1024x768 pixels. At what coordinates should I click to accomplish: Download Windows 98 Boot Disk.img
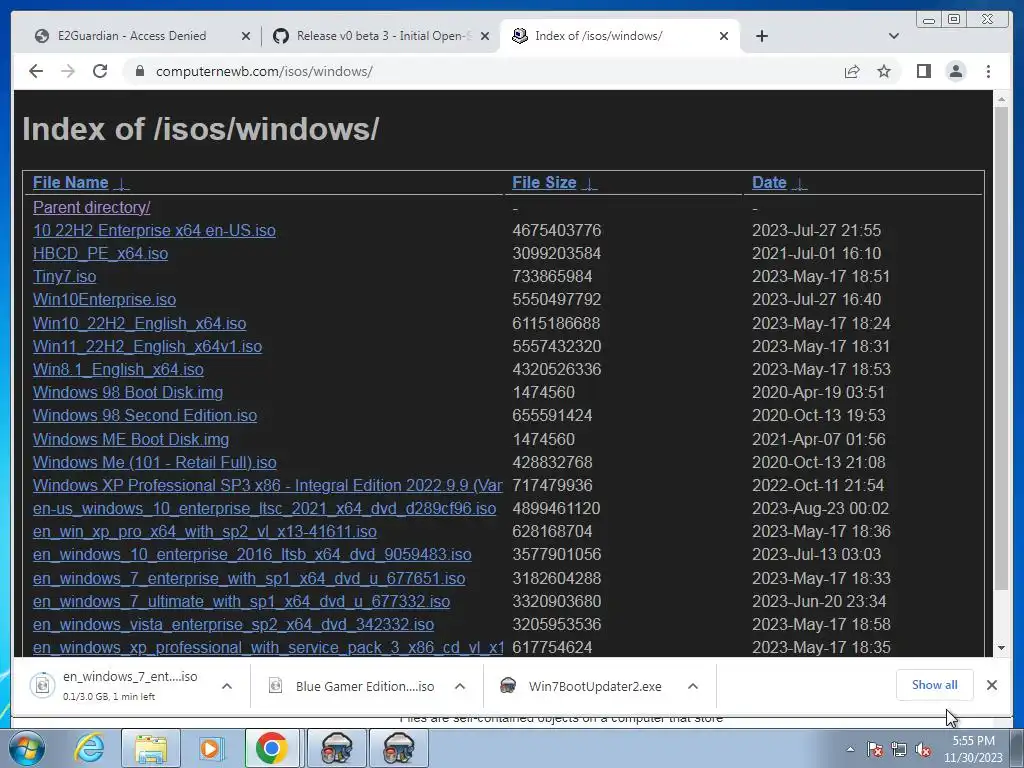[x=128, y=392]
